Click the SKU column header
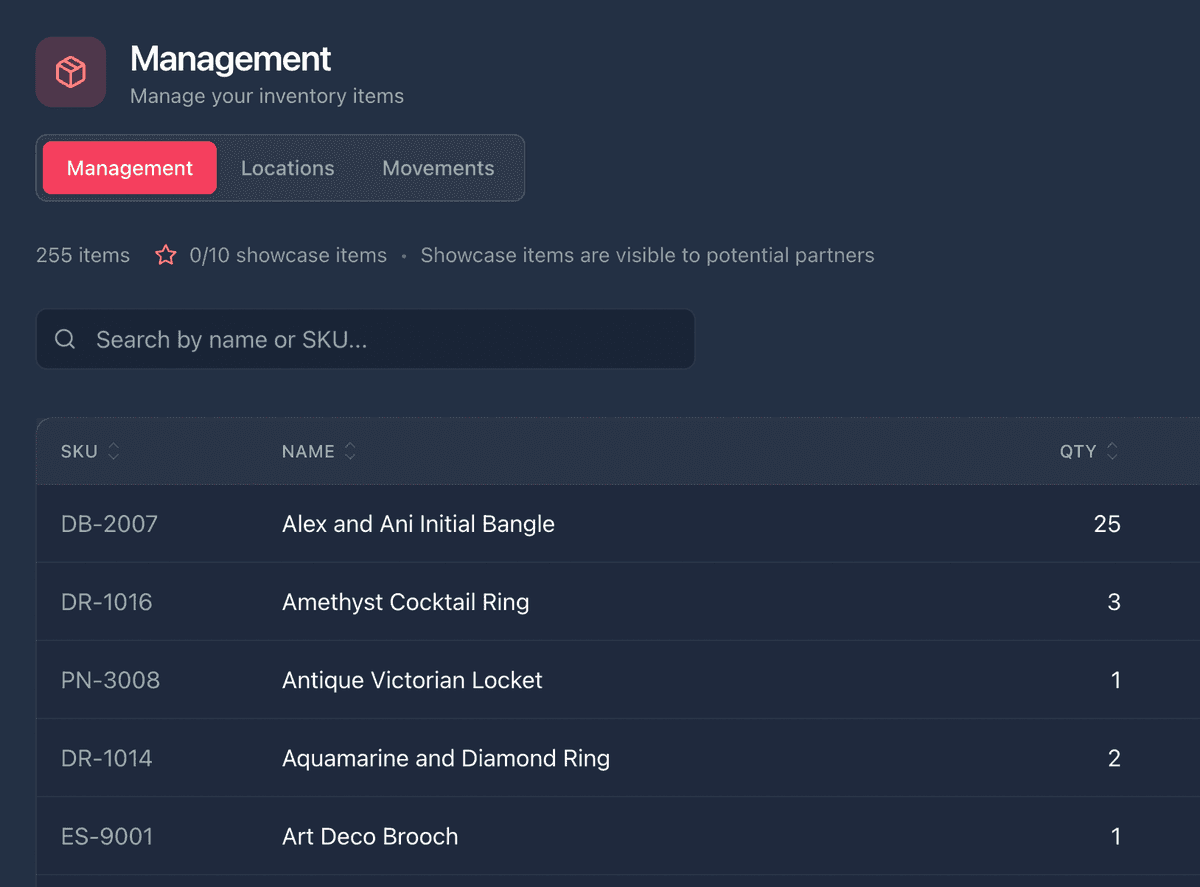 click(80, 452)
